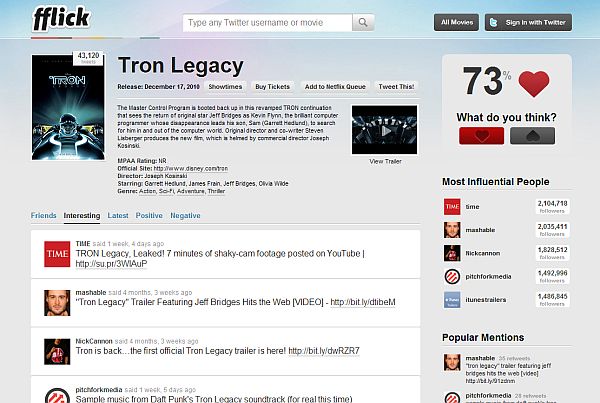Click Add to Netflix Queue
Image resolution: width=600 pixels, height=403 pixels.
[x=335, y=87]
